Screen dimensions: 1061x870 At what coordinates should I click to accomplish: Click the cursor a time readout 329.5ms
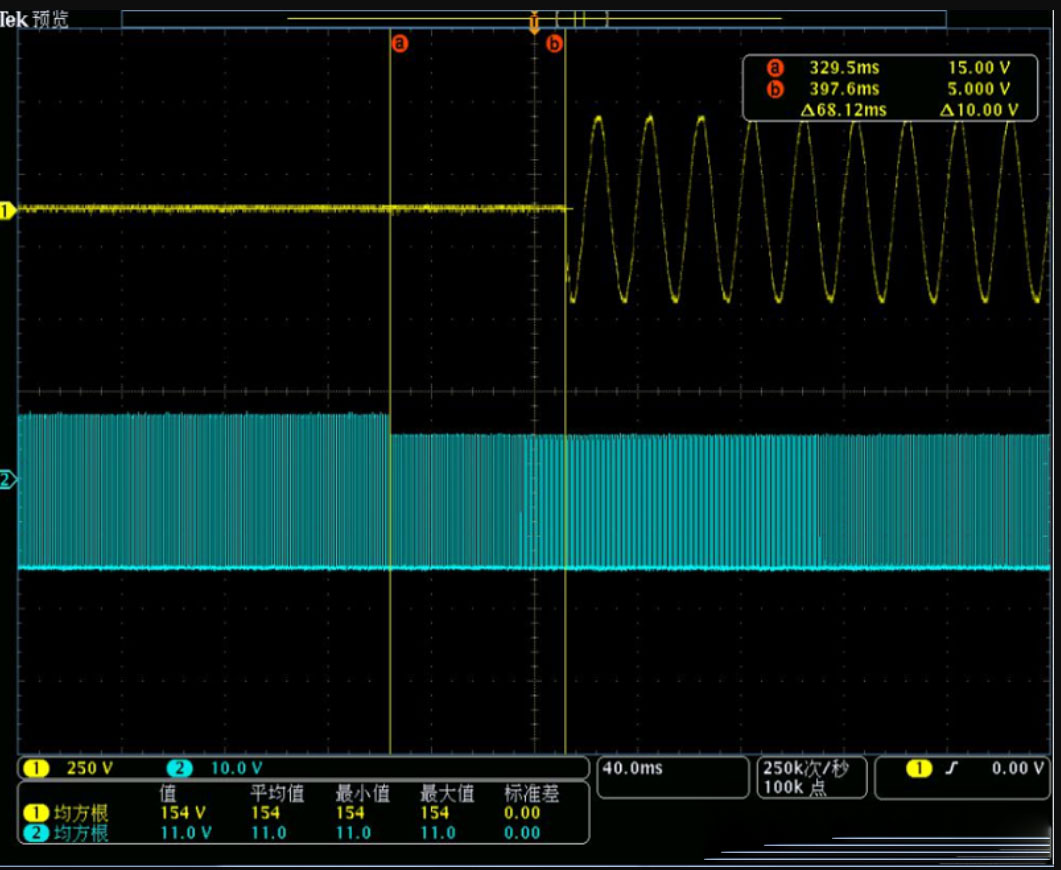844,68
